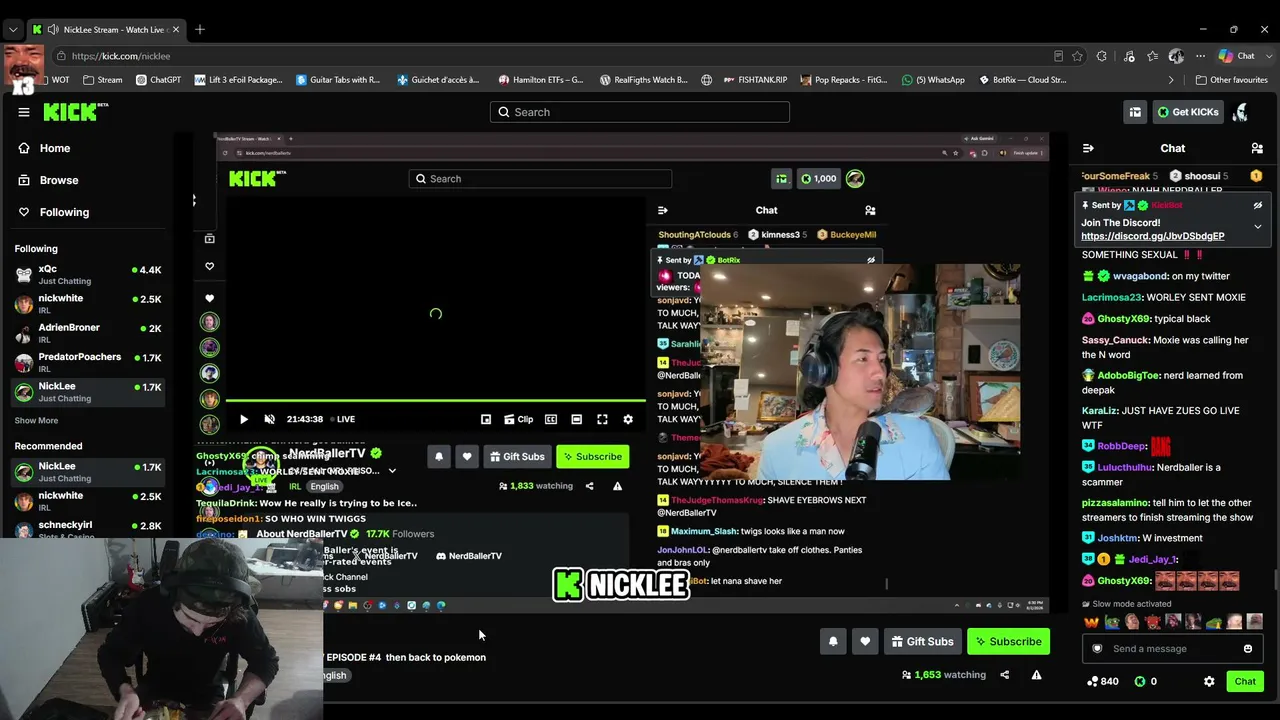This screenshot has width=1280, height=720.
Task: Unmute audio in the streamed NerdBallerTV player
Action: pos(269,419)
